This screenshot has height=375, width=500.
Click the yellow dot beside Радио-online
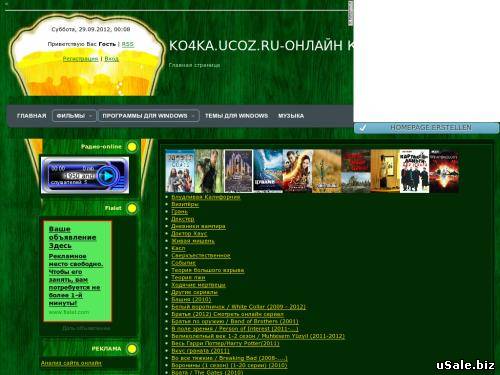point(132,147)
